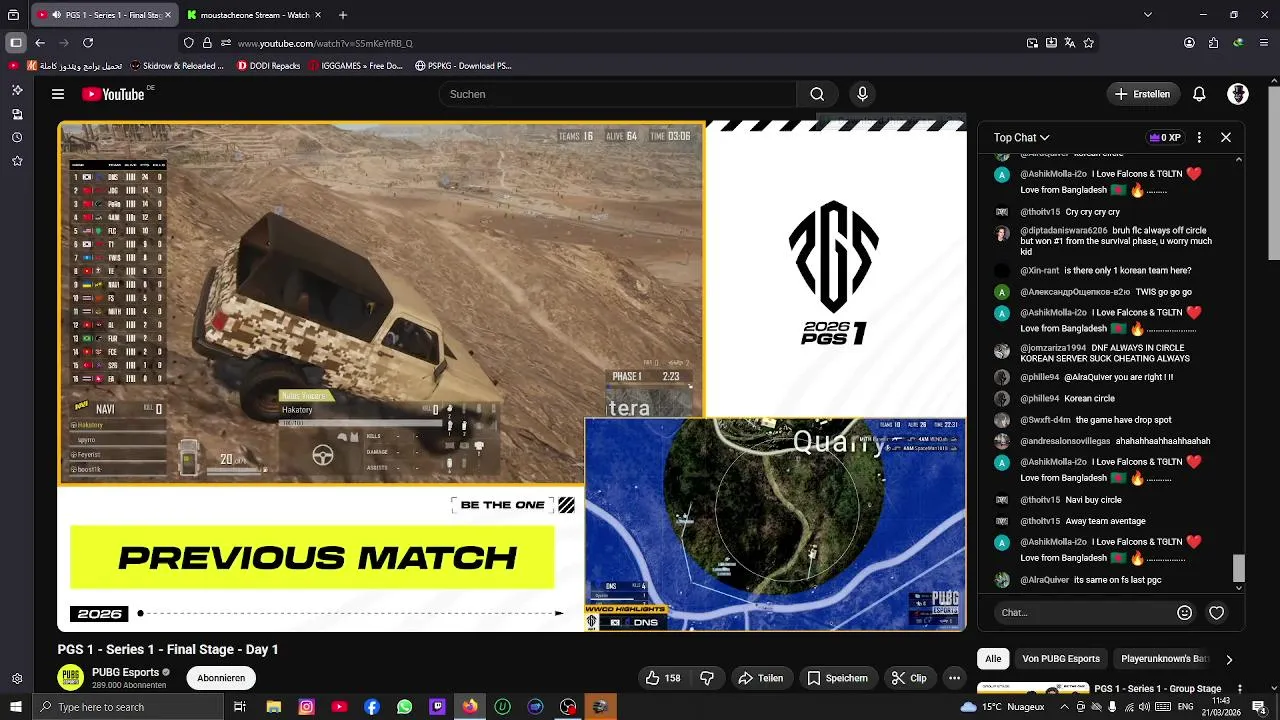Screen dimensions: 1280x720
Task: Open IGGGAMES bookmark
Action: pos(355,66)
